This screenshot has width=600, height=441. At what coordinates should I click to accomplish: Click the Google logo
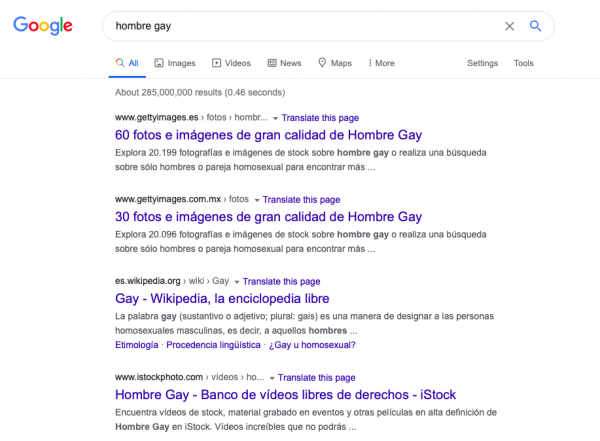tap(43, 26)
